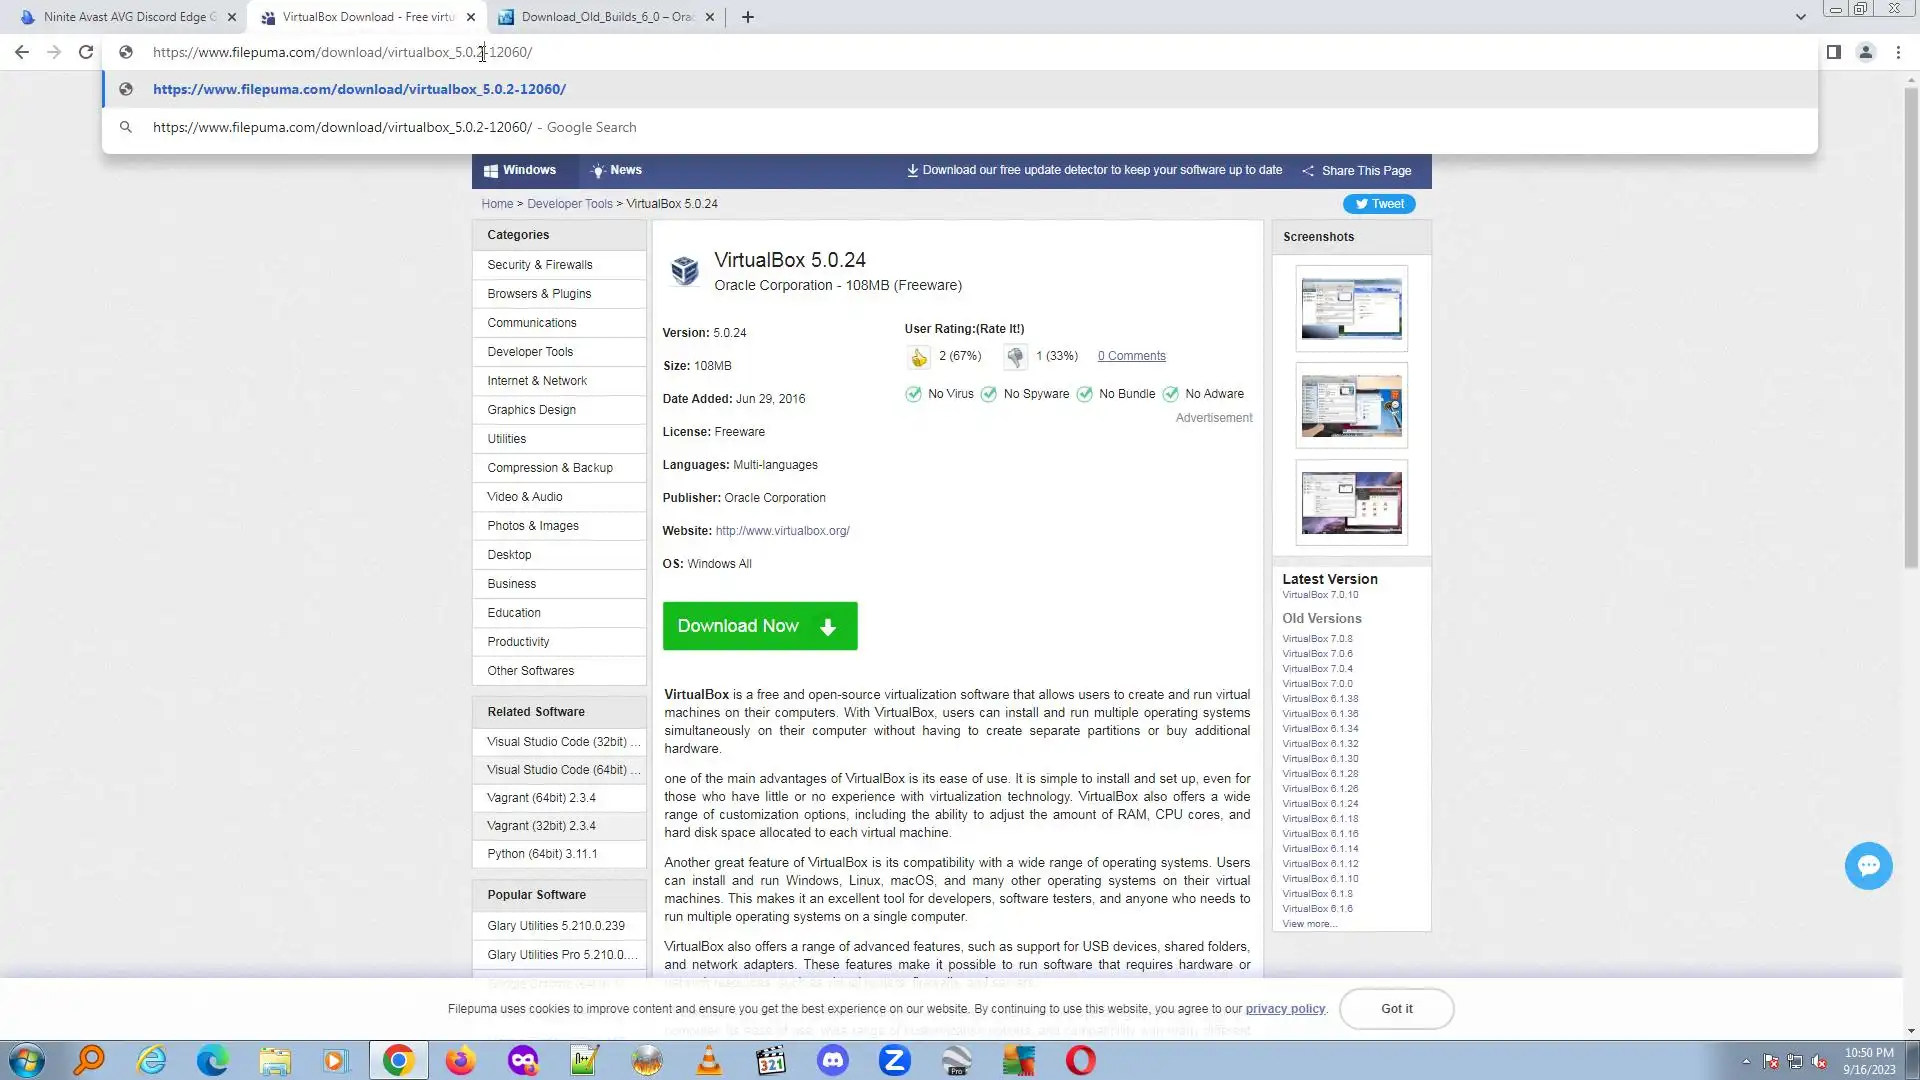The image size is (1920, 1080).
Task: Click the browser back arrow
Action: tap(22, 52)
